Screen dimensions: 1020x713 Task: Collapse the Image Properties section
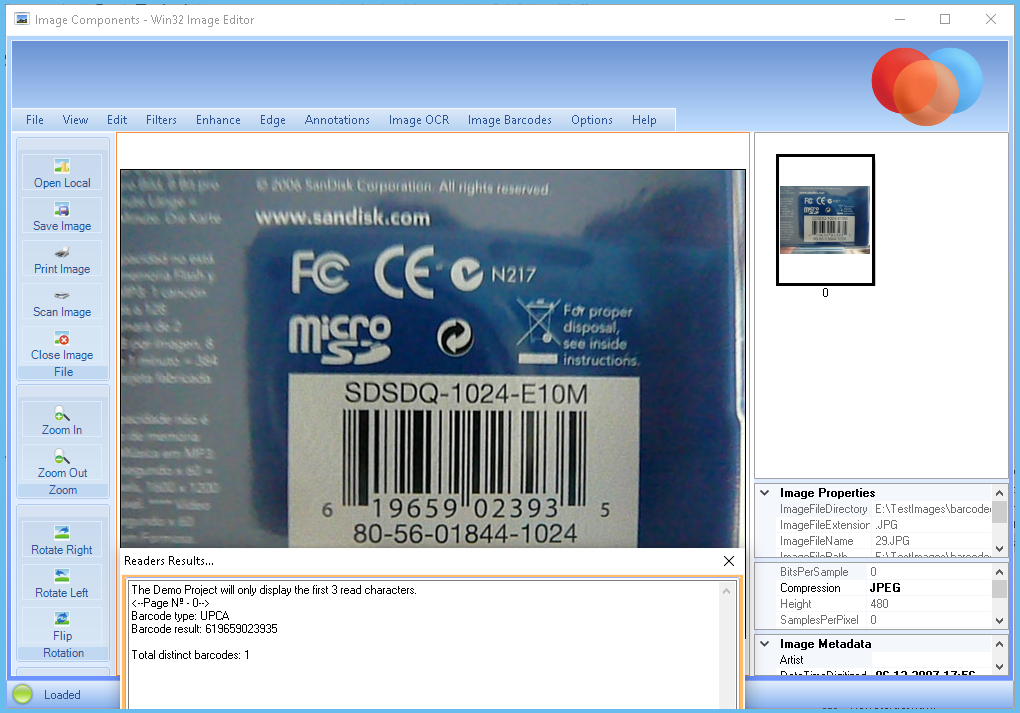point(765,492)
